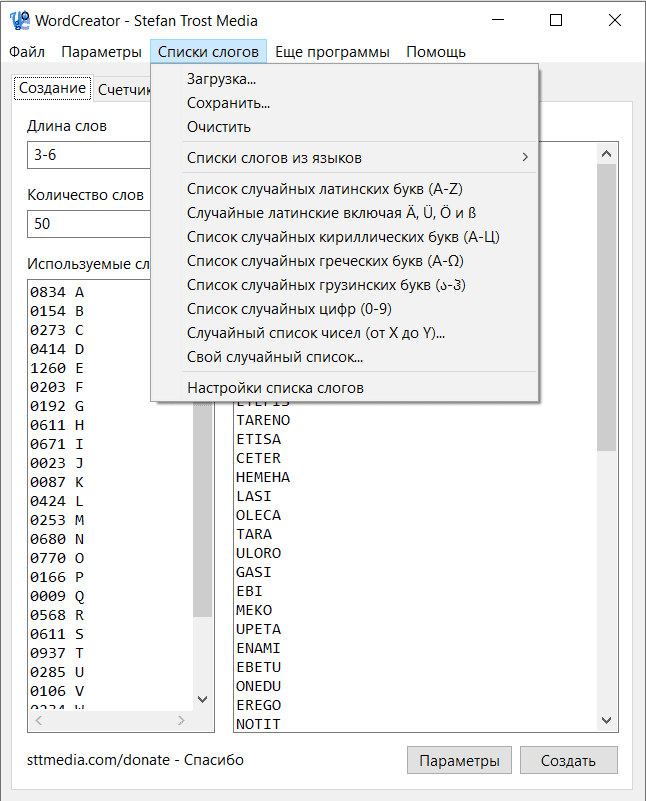Click the syllable list vertical scrollbar thumb
This screenshot has height=801, width=646.
tap(203, 510)
